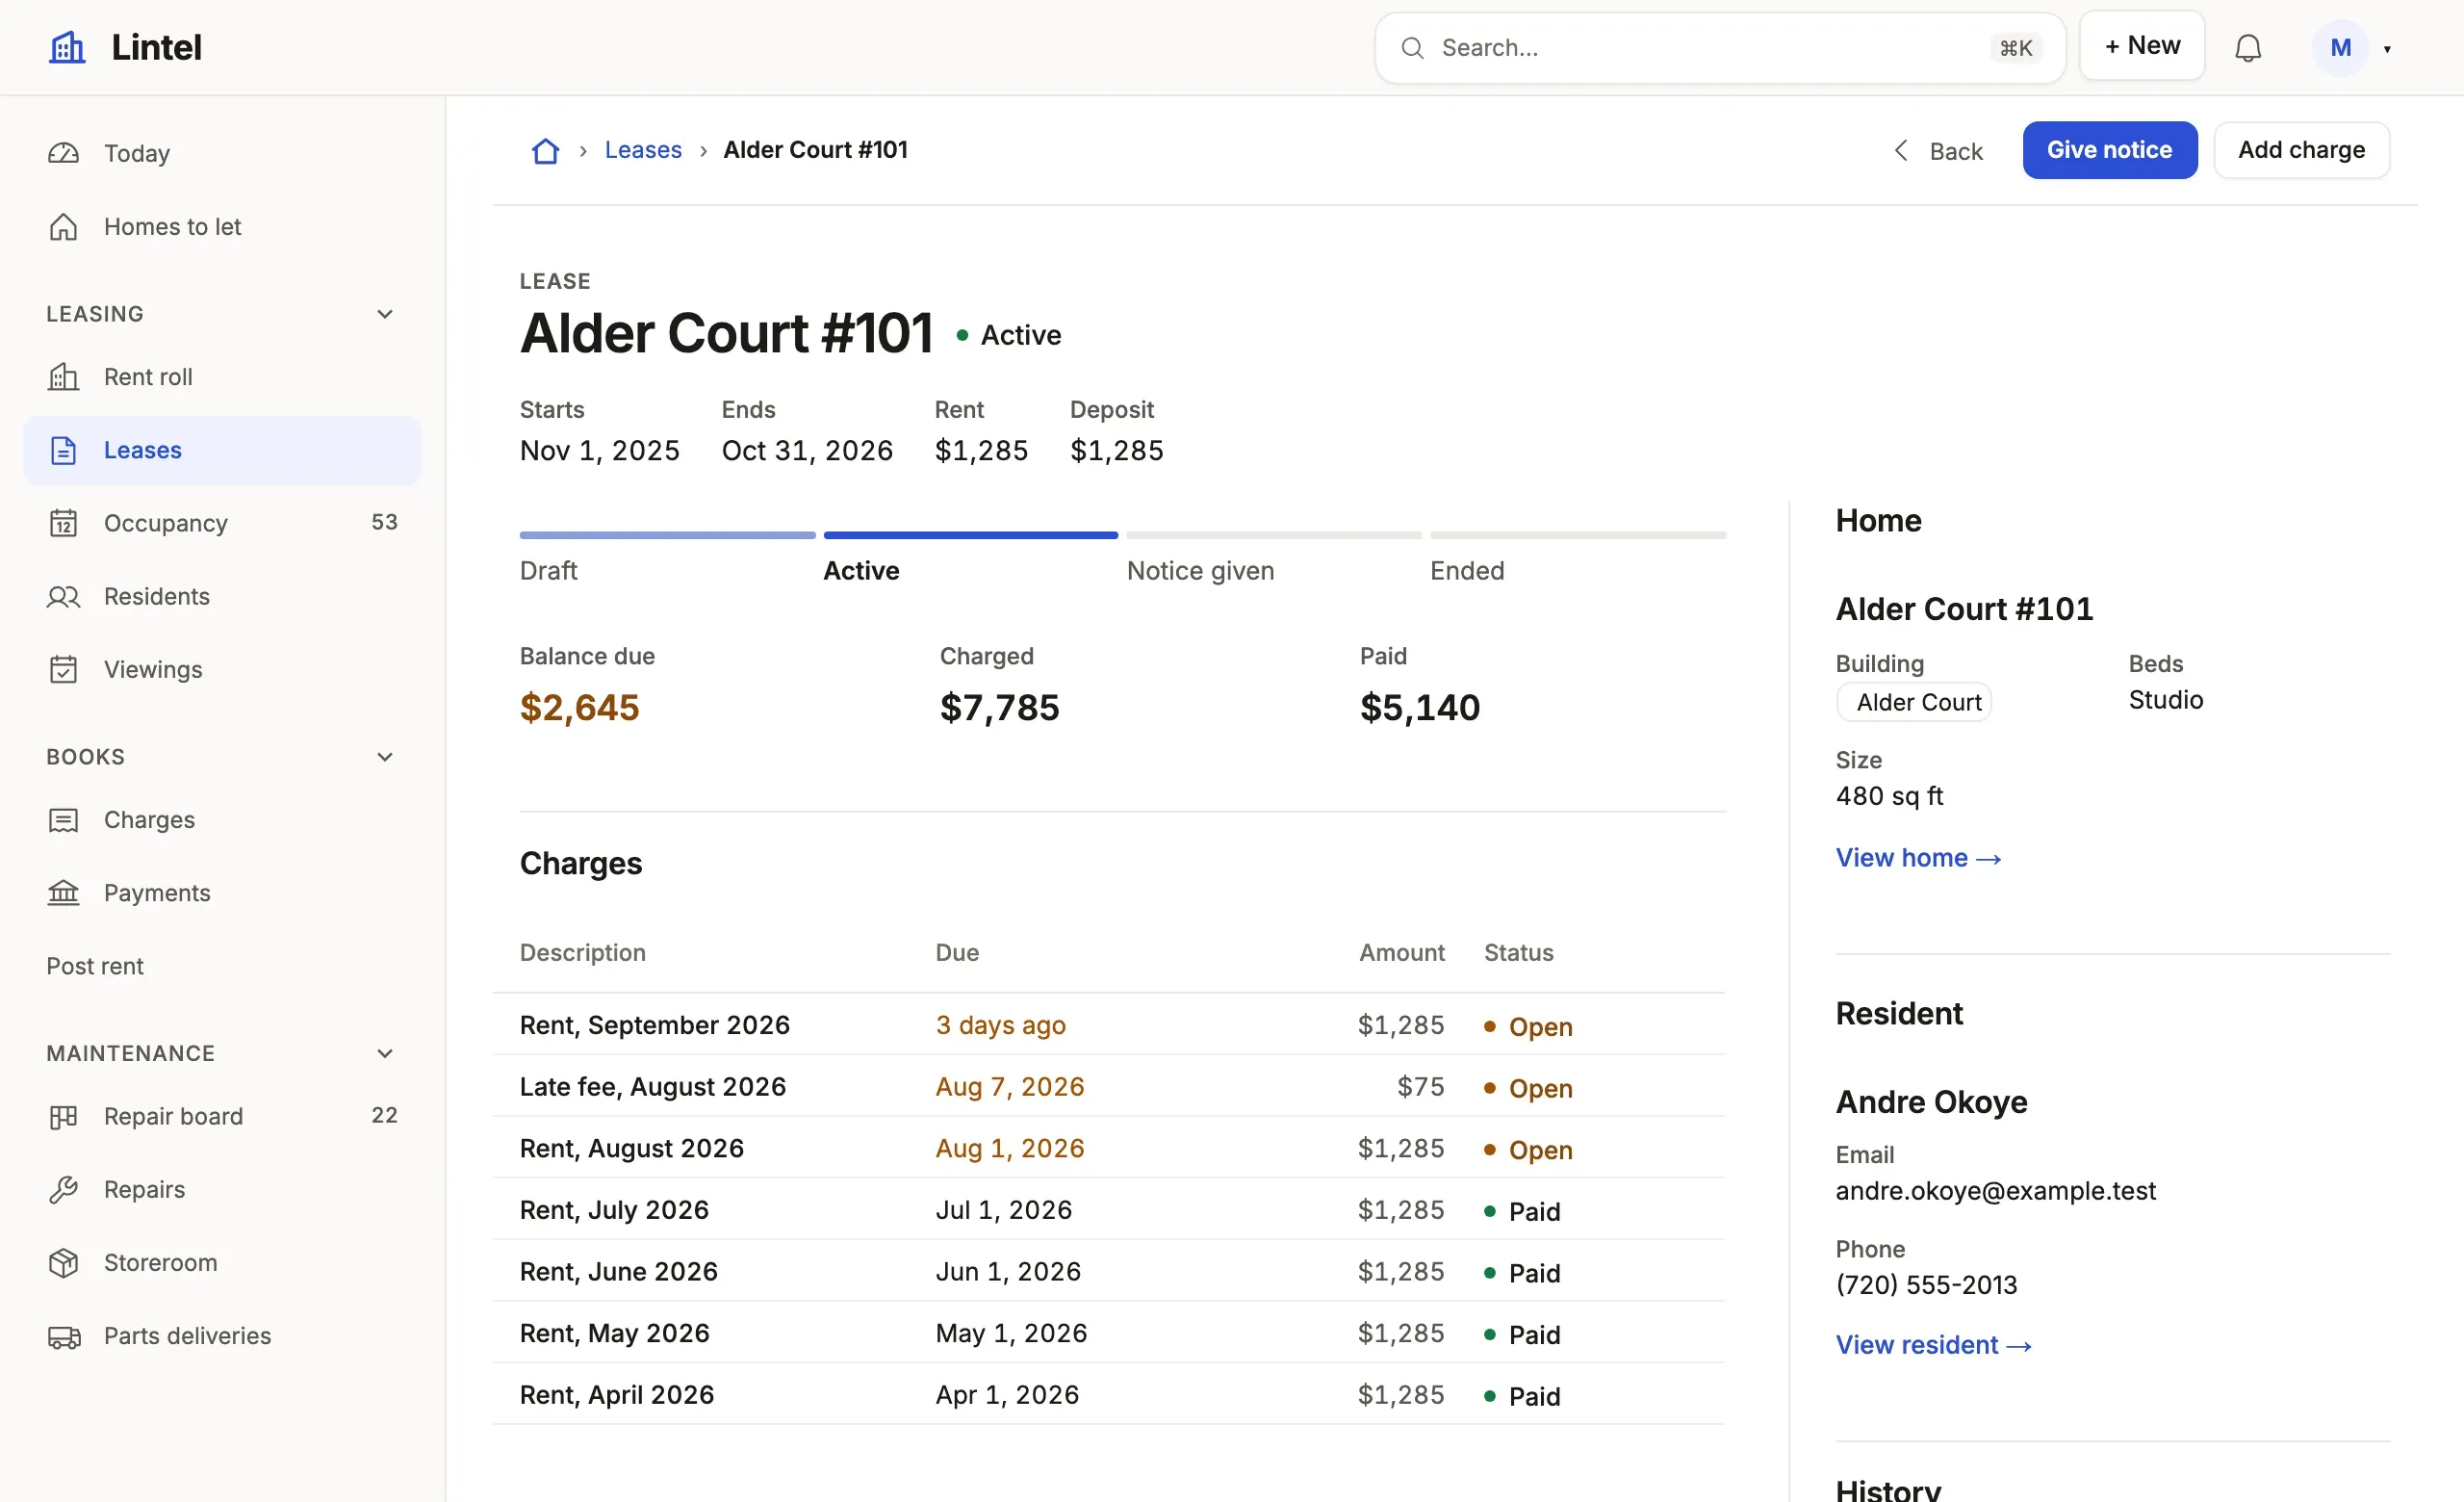Click the Repair board count 22
2464x1502 pixels.
point(384,1115)
